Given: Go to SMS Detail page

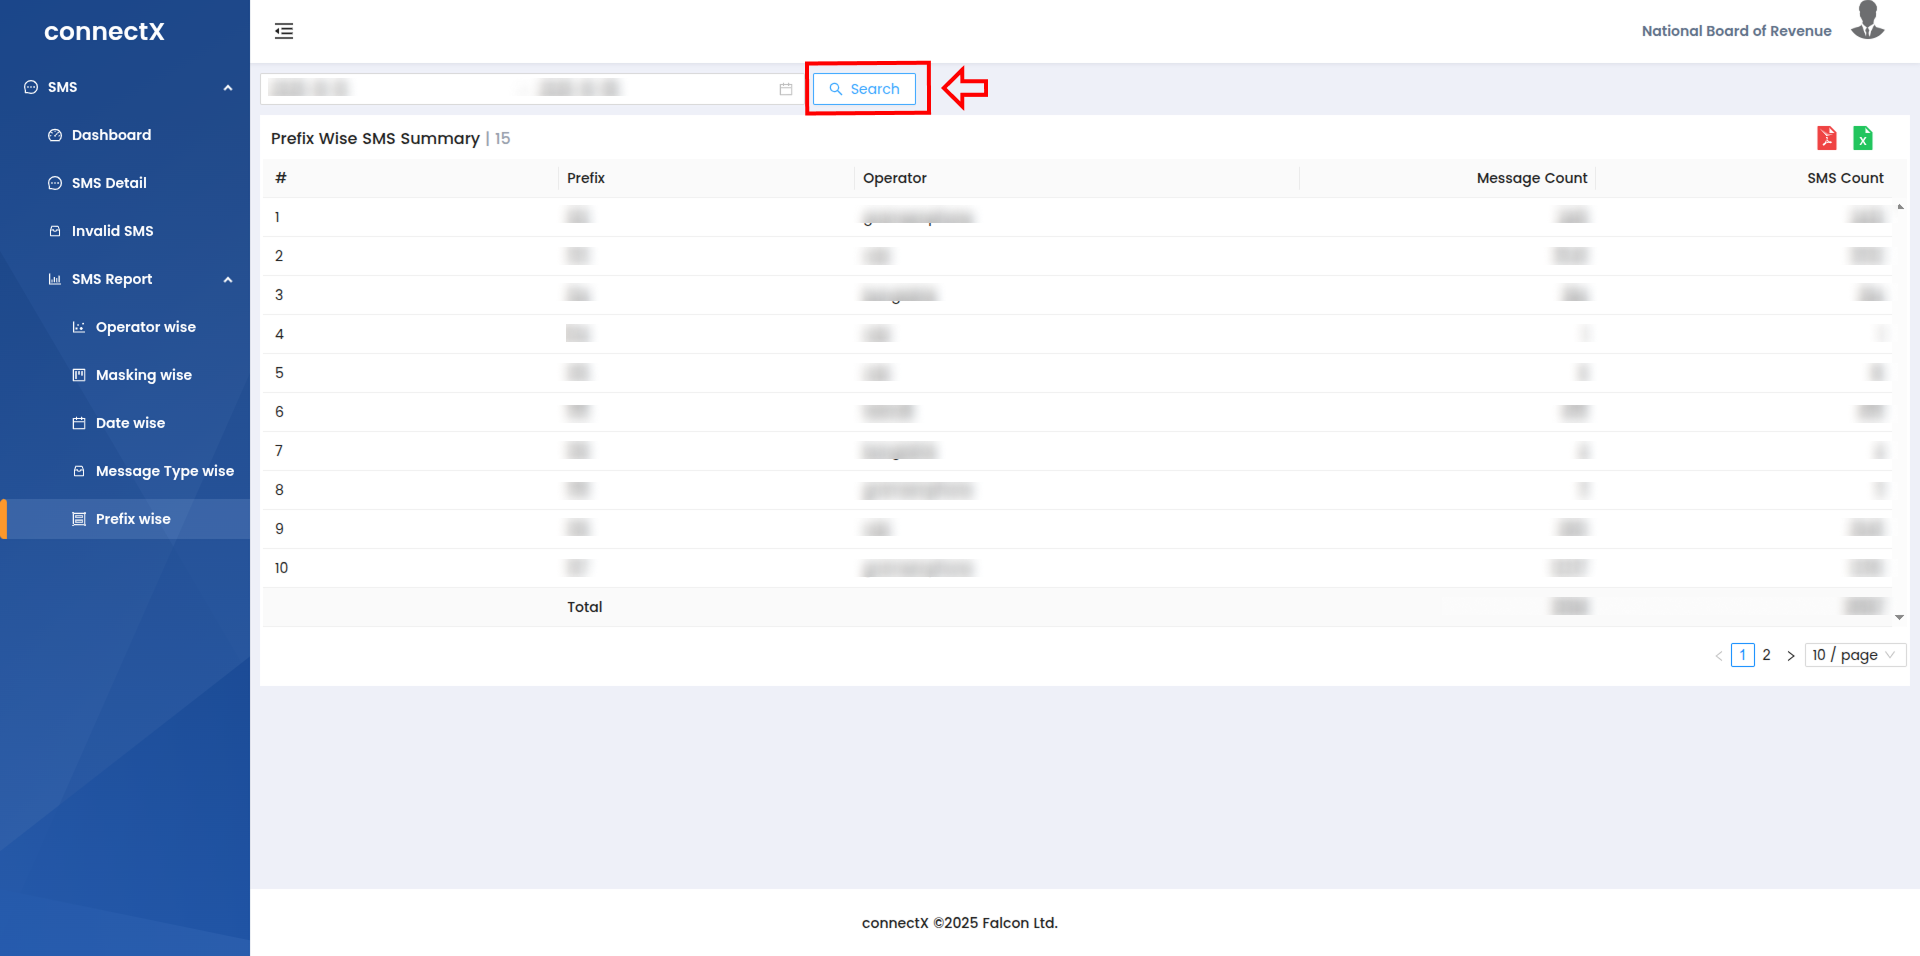Looking at the screenshot, I should pos(109,183).
